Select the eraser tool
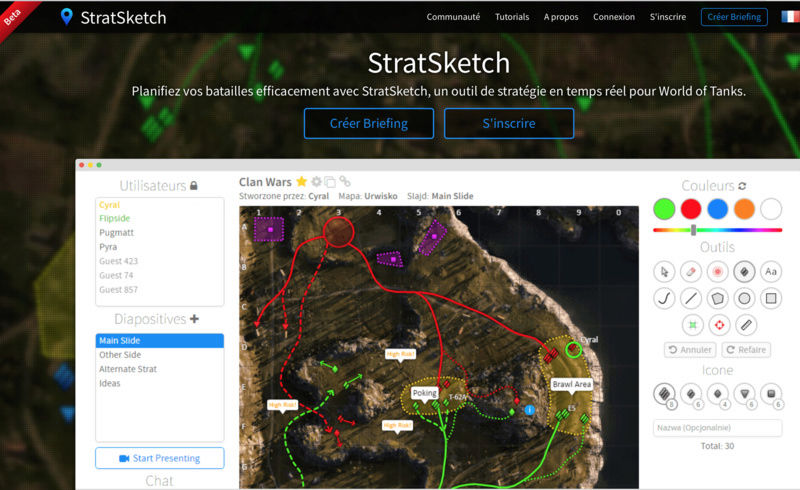Screen dimensions: 800x490 691,272
